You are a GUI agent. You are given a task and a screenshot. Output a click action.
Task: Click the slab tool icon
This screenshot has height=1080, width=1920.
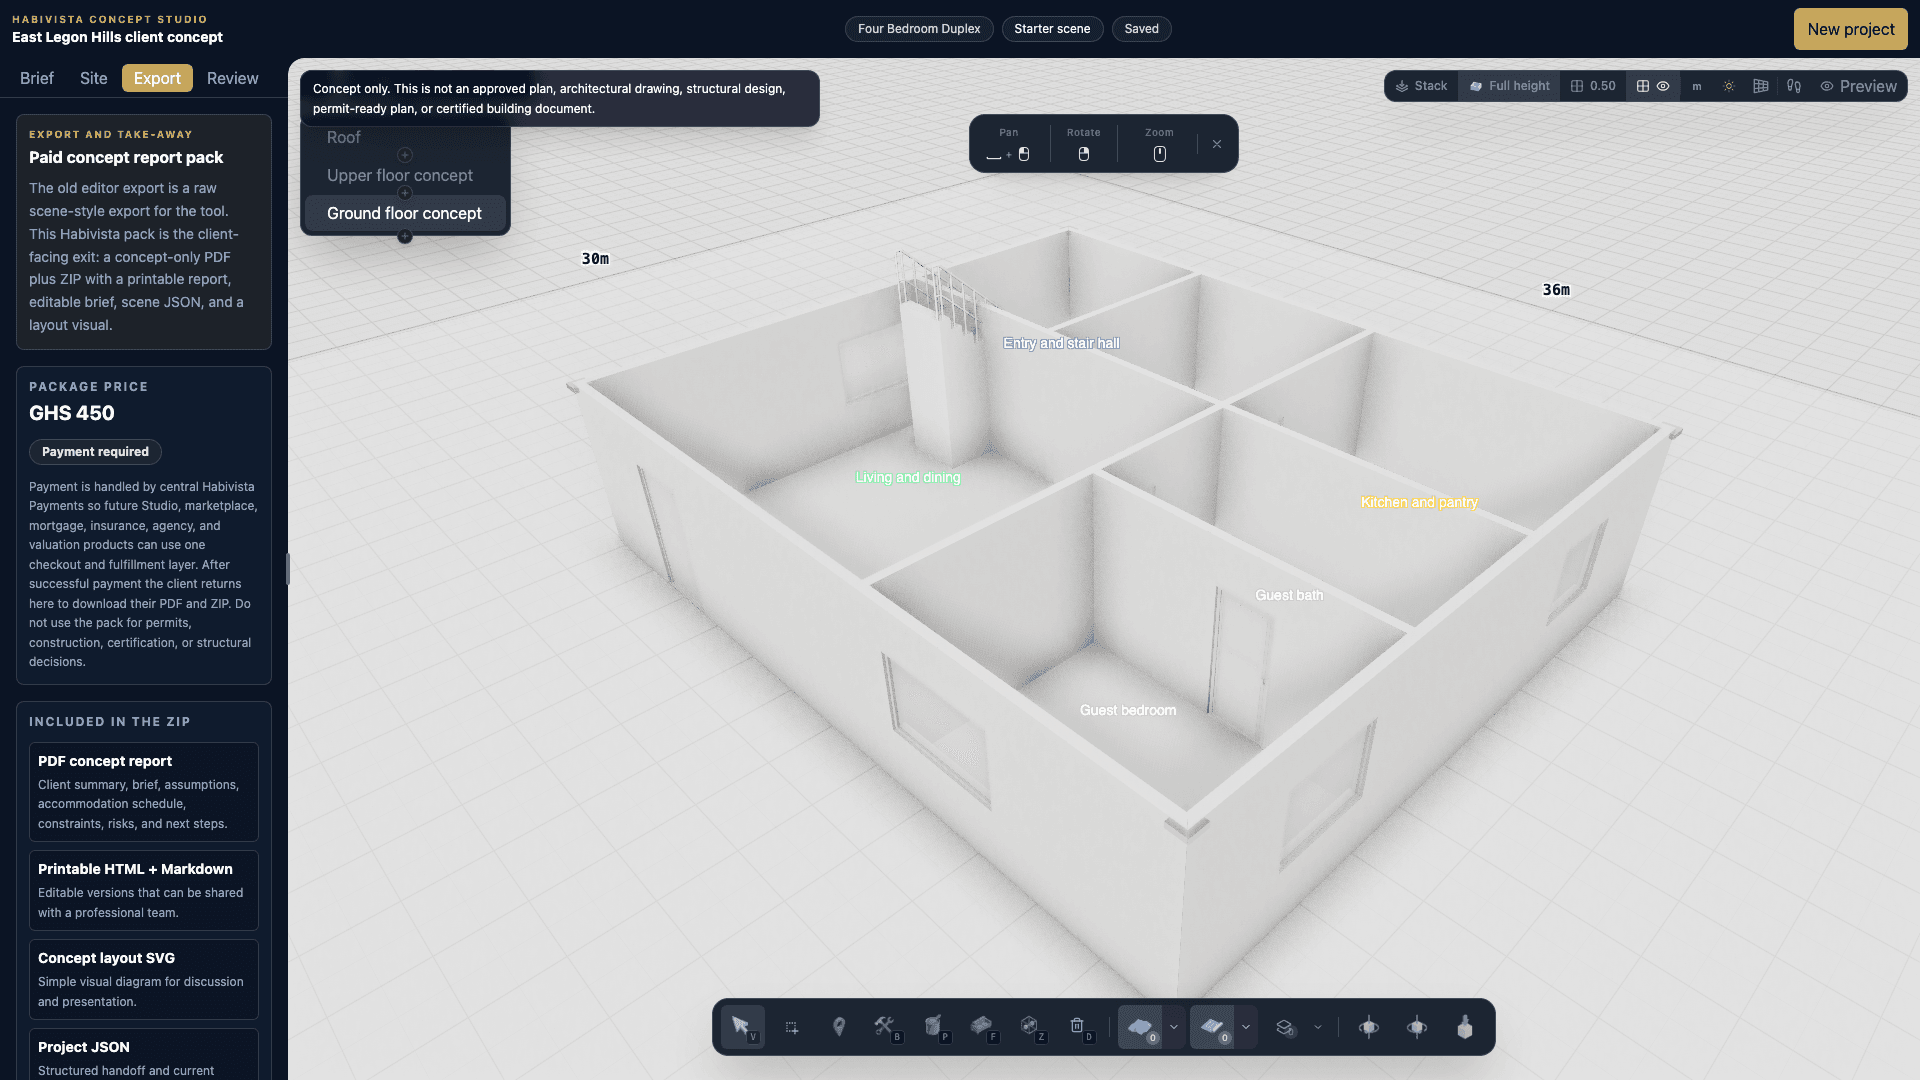tap(1140, 1027)
